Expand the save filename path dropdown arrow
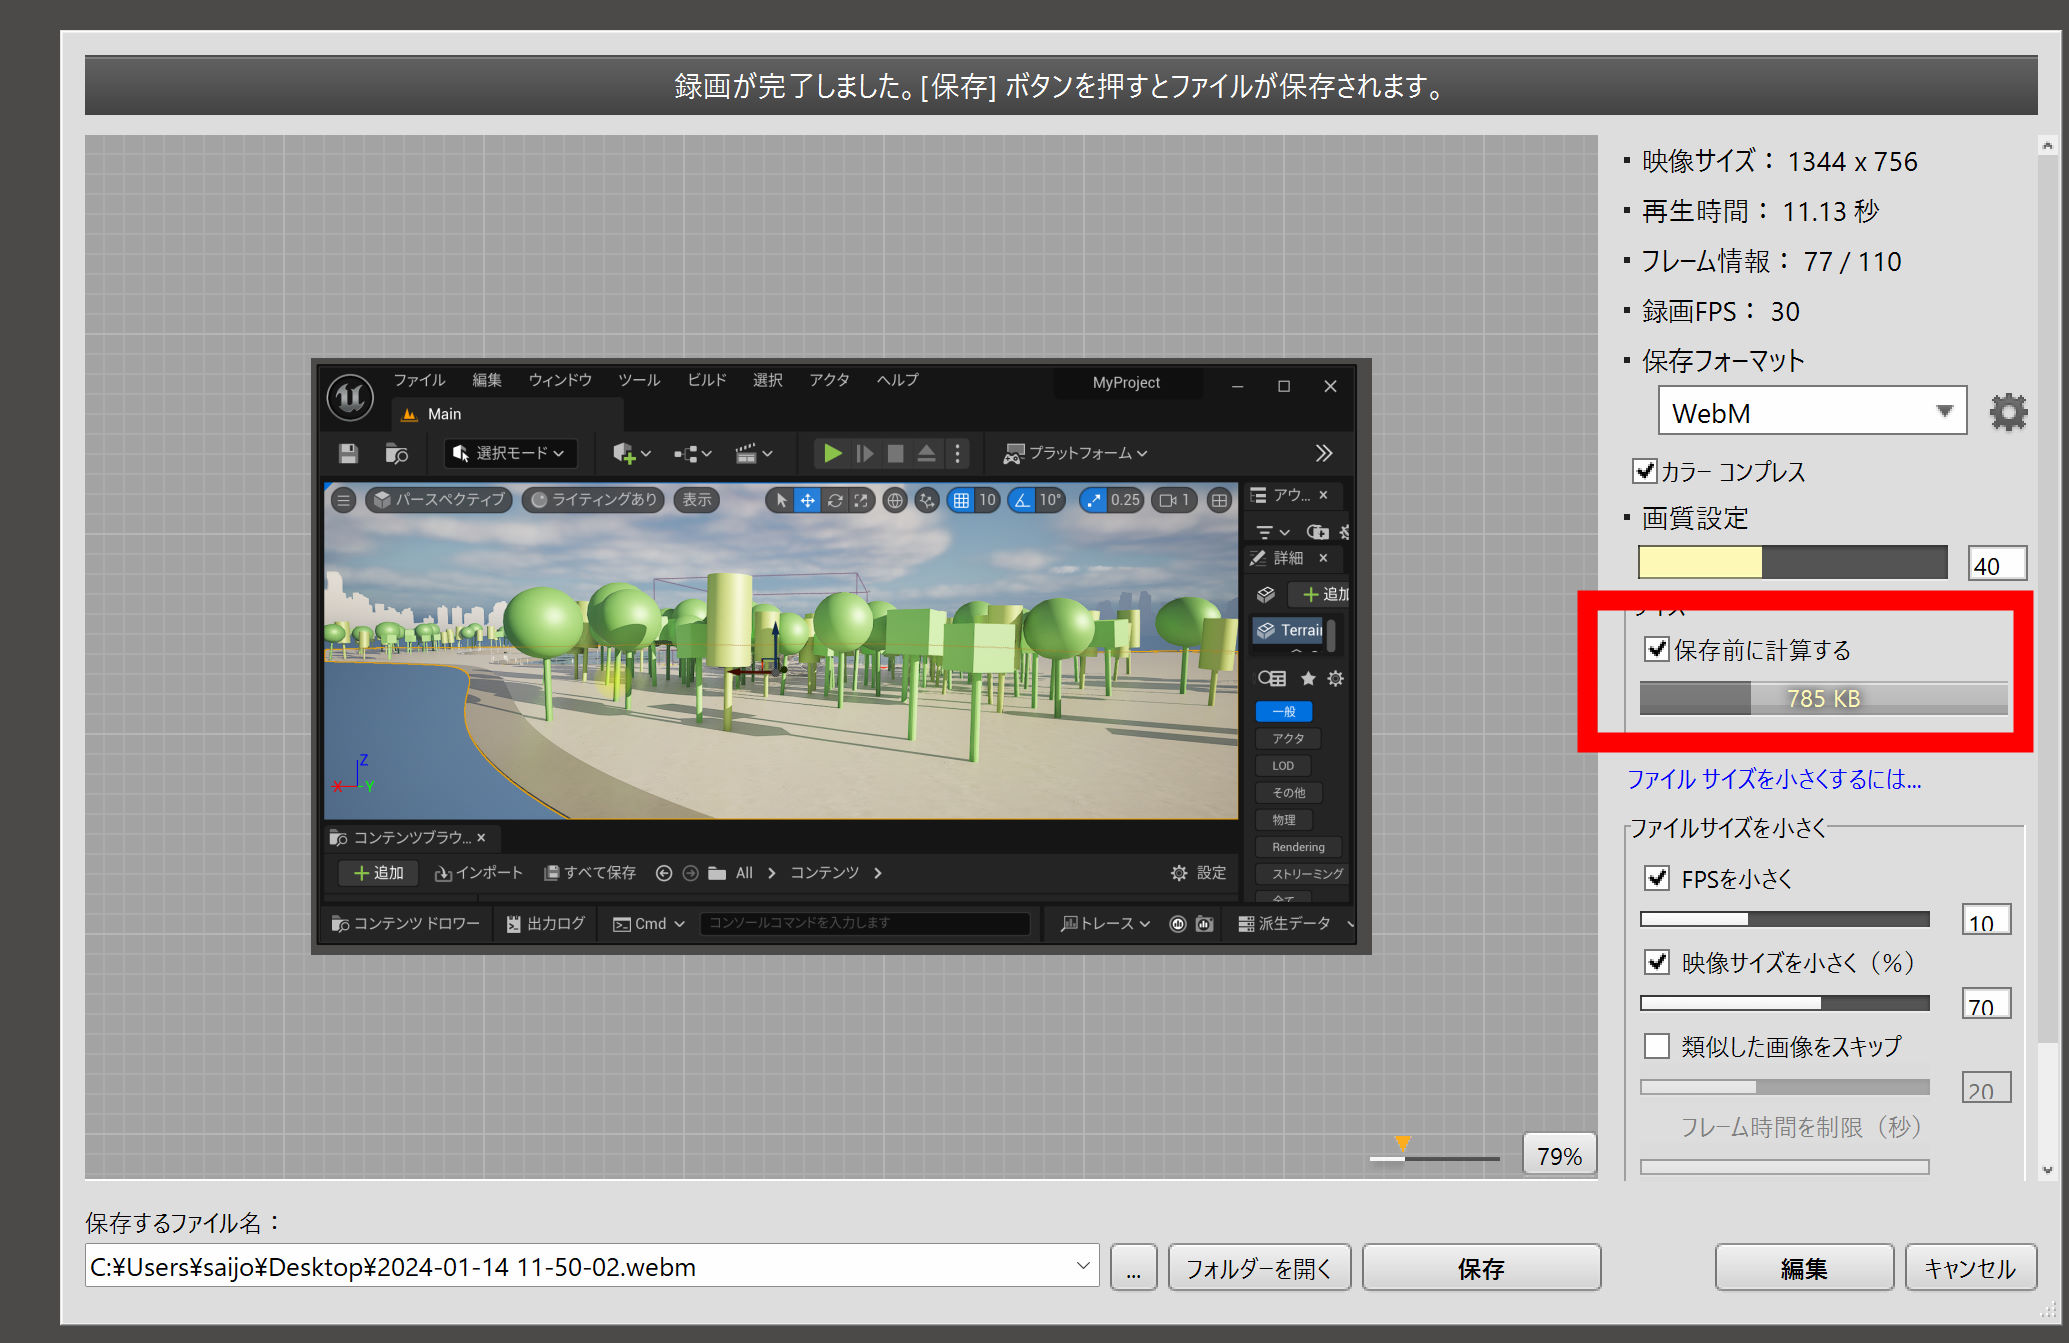Screen dimensions: 2069x1343 [1082, 1266]
